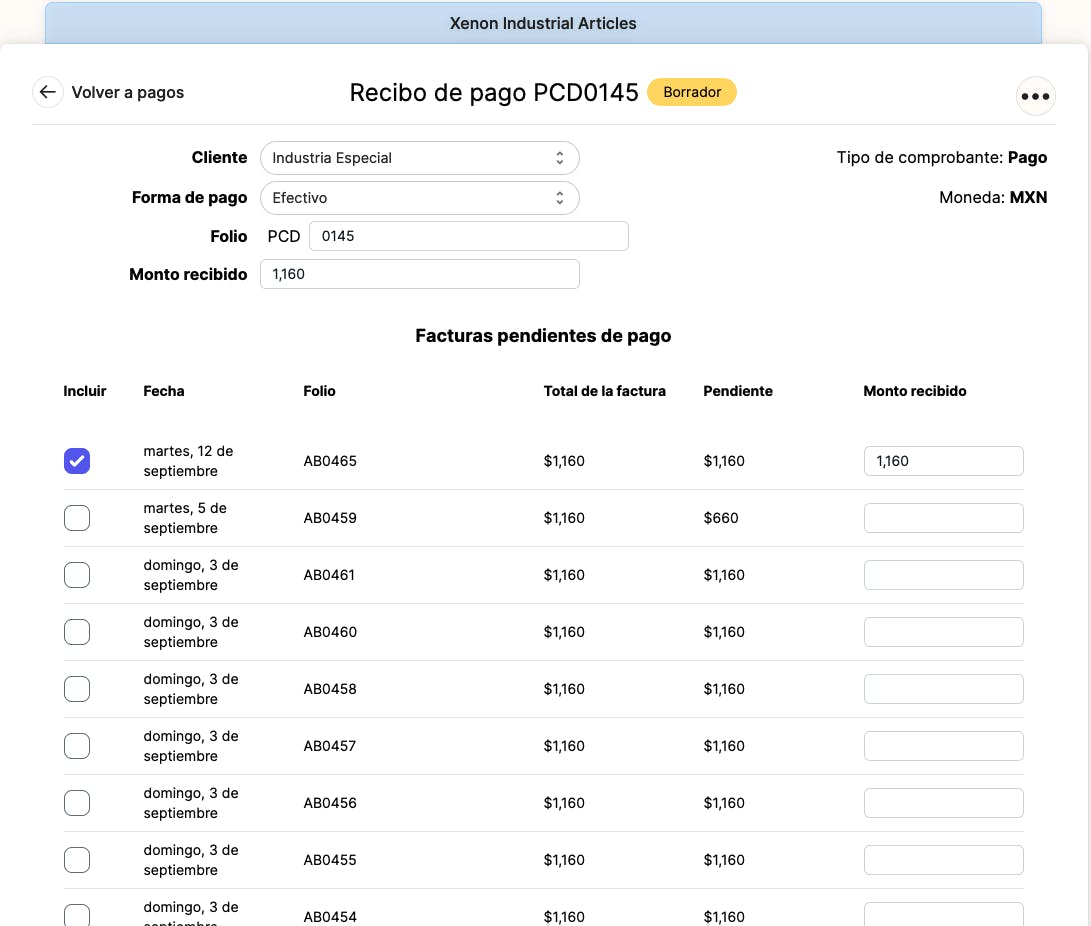The width and height of the screenshot is (1091, 926).
Task: Edit the Folio number field
Action: [x=468, y=236]
